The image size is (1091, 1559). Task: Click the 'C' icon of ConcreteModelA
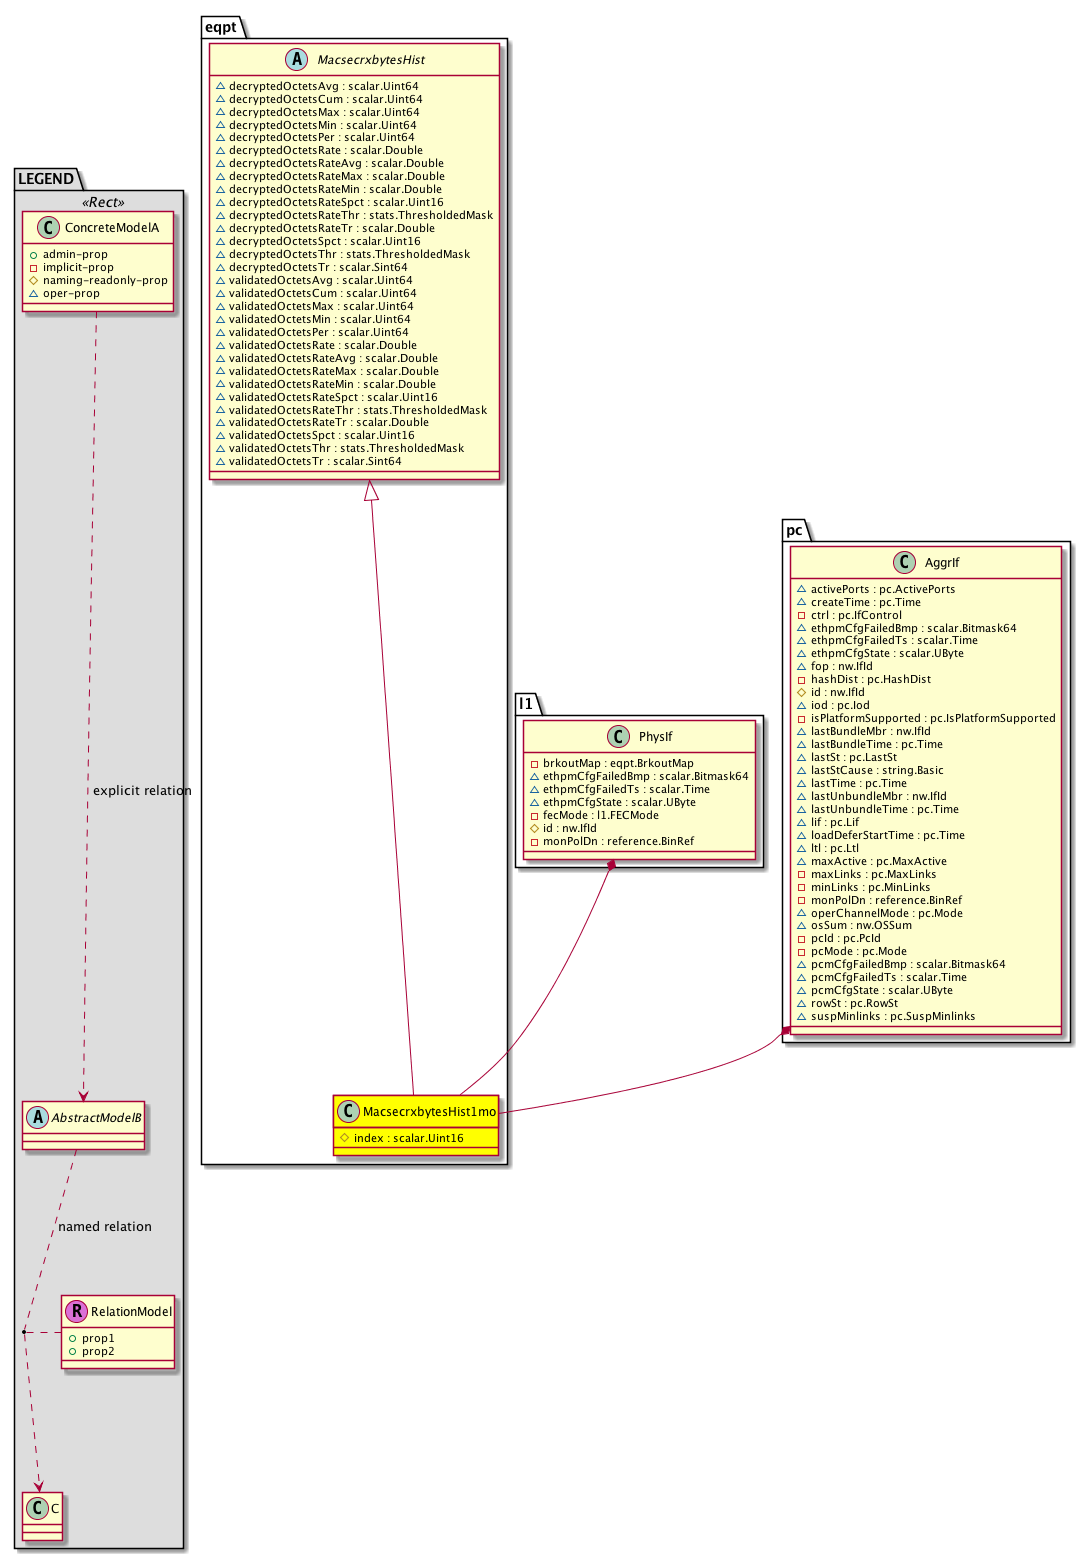pos(46,228)
